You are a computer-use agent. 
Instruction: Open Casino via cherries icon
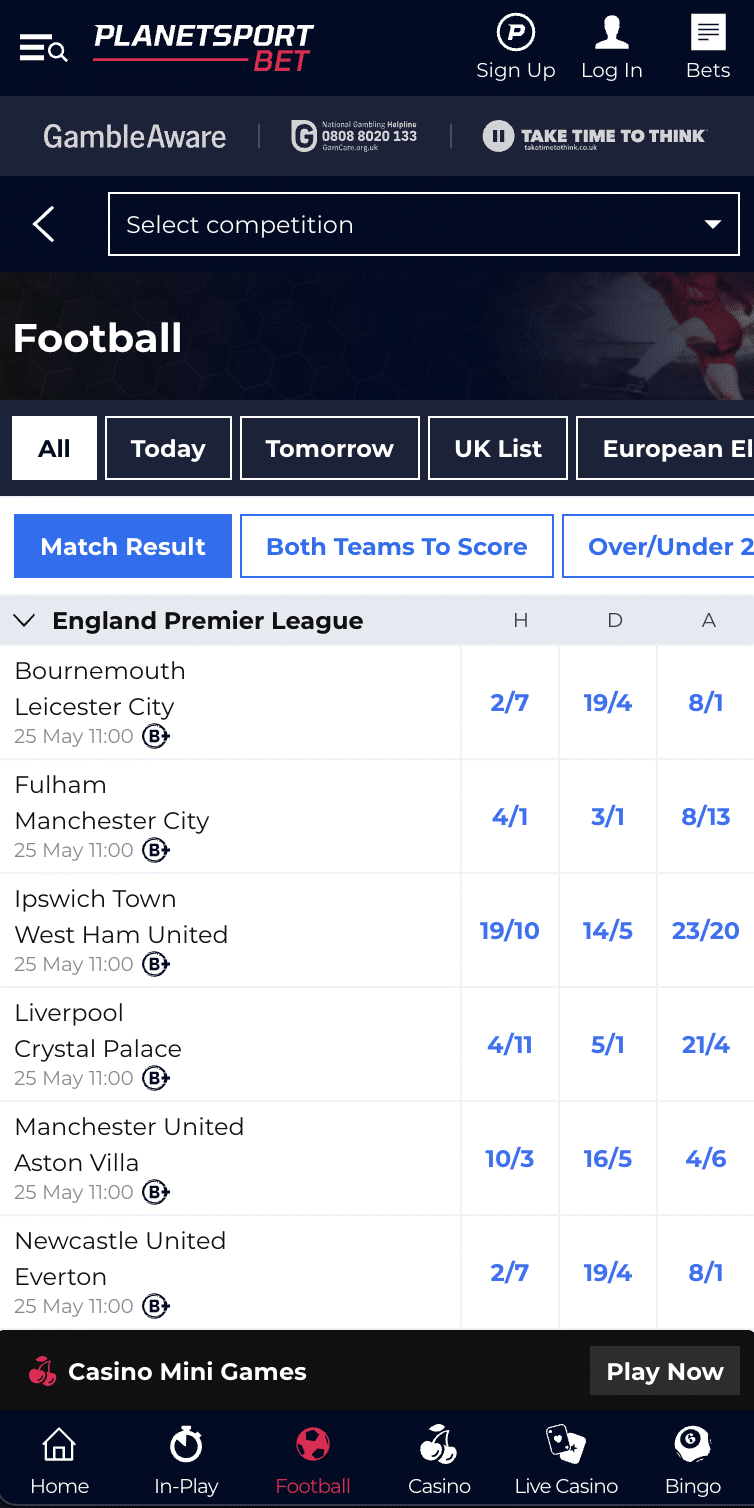point(439,1443)
